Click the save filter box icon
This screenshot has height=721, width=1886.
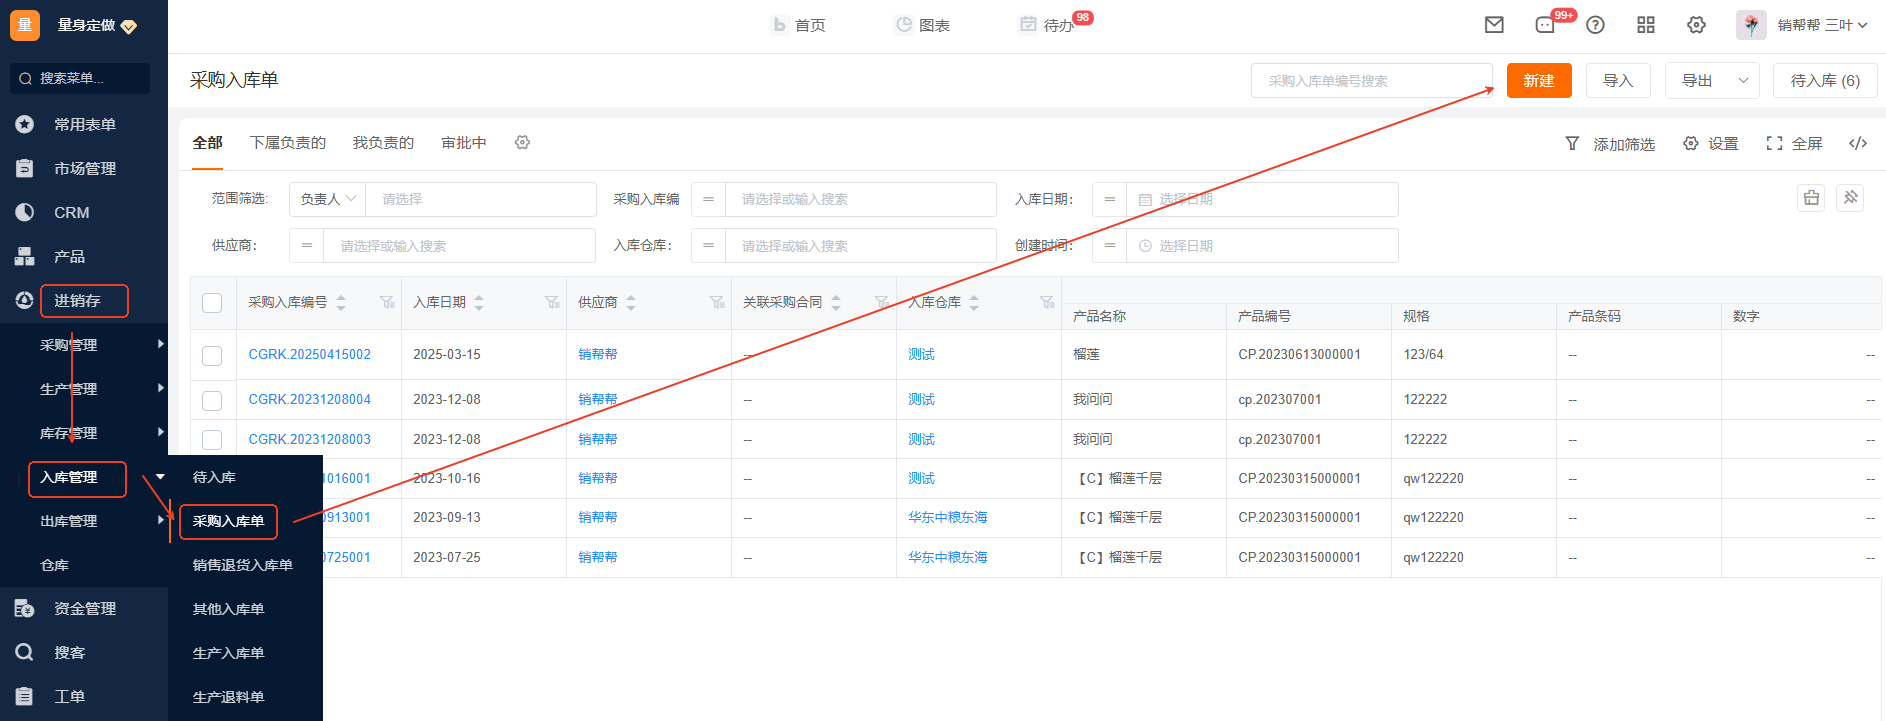pos(1811,198)
